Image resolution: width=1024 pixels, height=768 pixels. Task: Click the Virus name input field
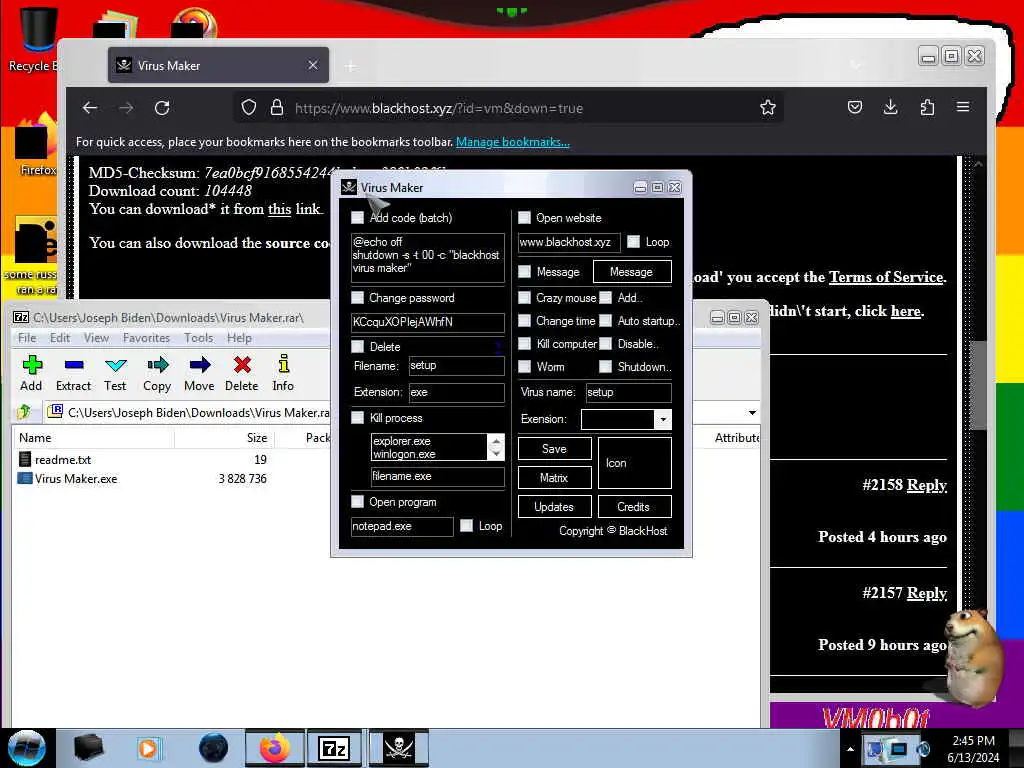628,392
